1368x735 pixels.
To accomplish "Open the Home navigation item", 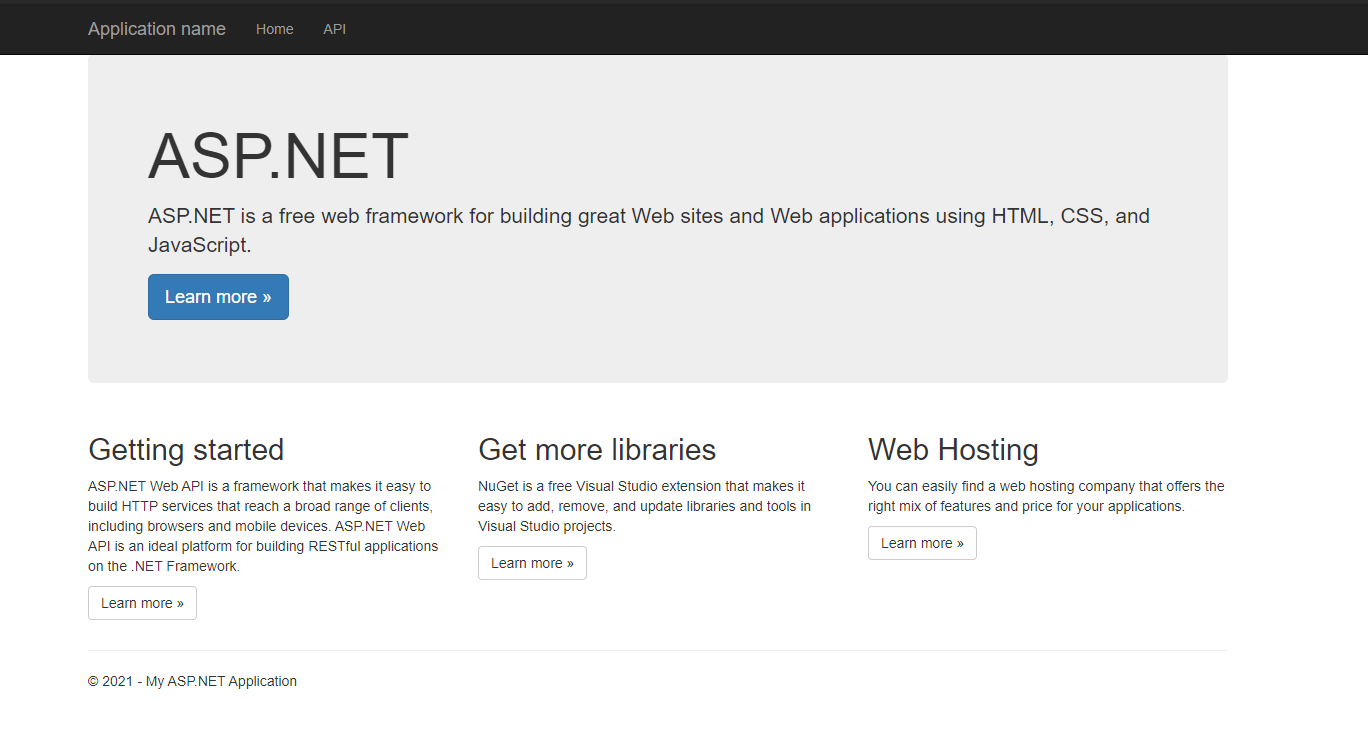I will point(275,29).
